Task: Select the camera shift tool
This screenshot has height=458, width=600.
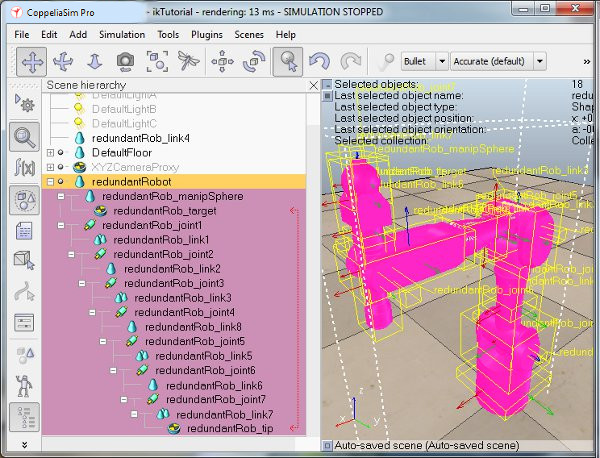Action: pos(95,61)
